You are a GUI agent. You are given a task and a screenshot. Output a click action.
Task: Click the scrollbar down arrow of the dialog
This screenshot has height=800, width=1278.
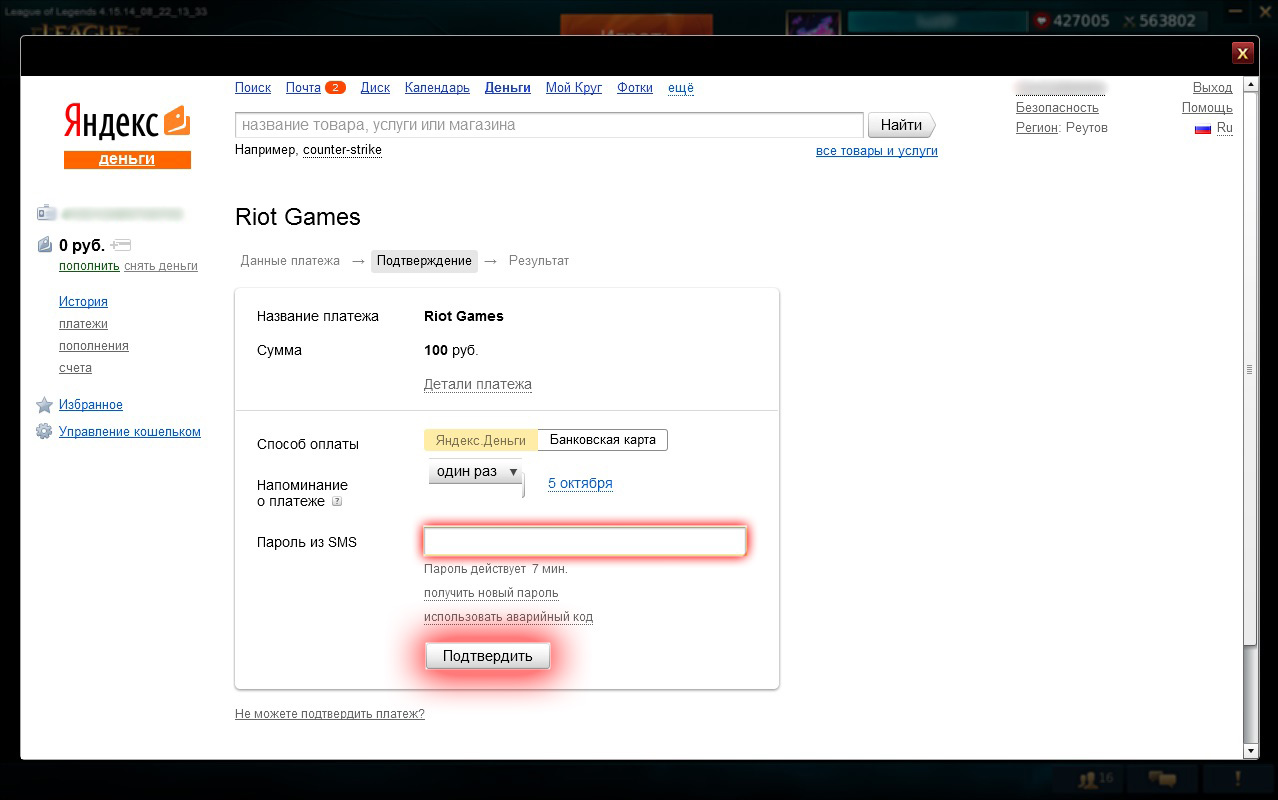click(x=1250, y=750)
